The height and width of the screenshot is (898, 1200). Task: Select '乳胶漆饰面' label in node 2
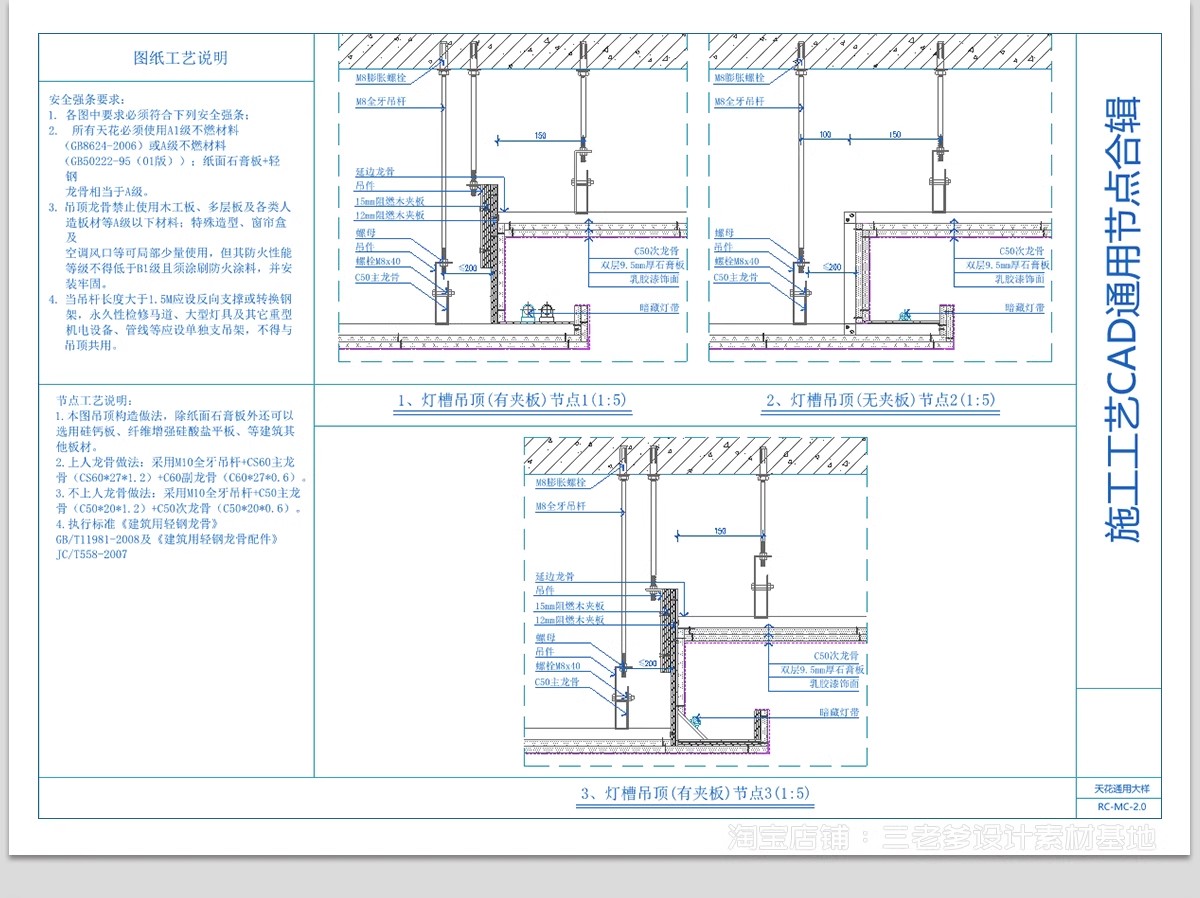click(x=1019, y=278)
